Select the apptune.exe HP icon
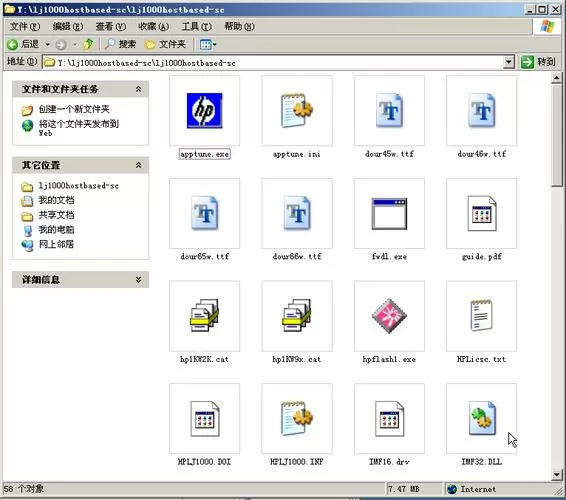 [x=204, y=110]
